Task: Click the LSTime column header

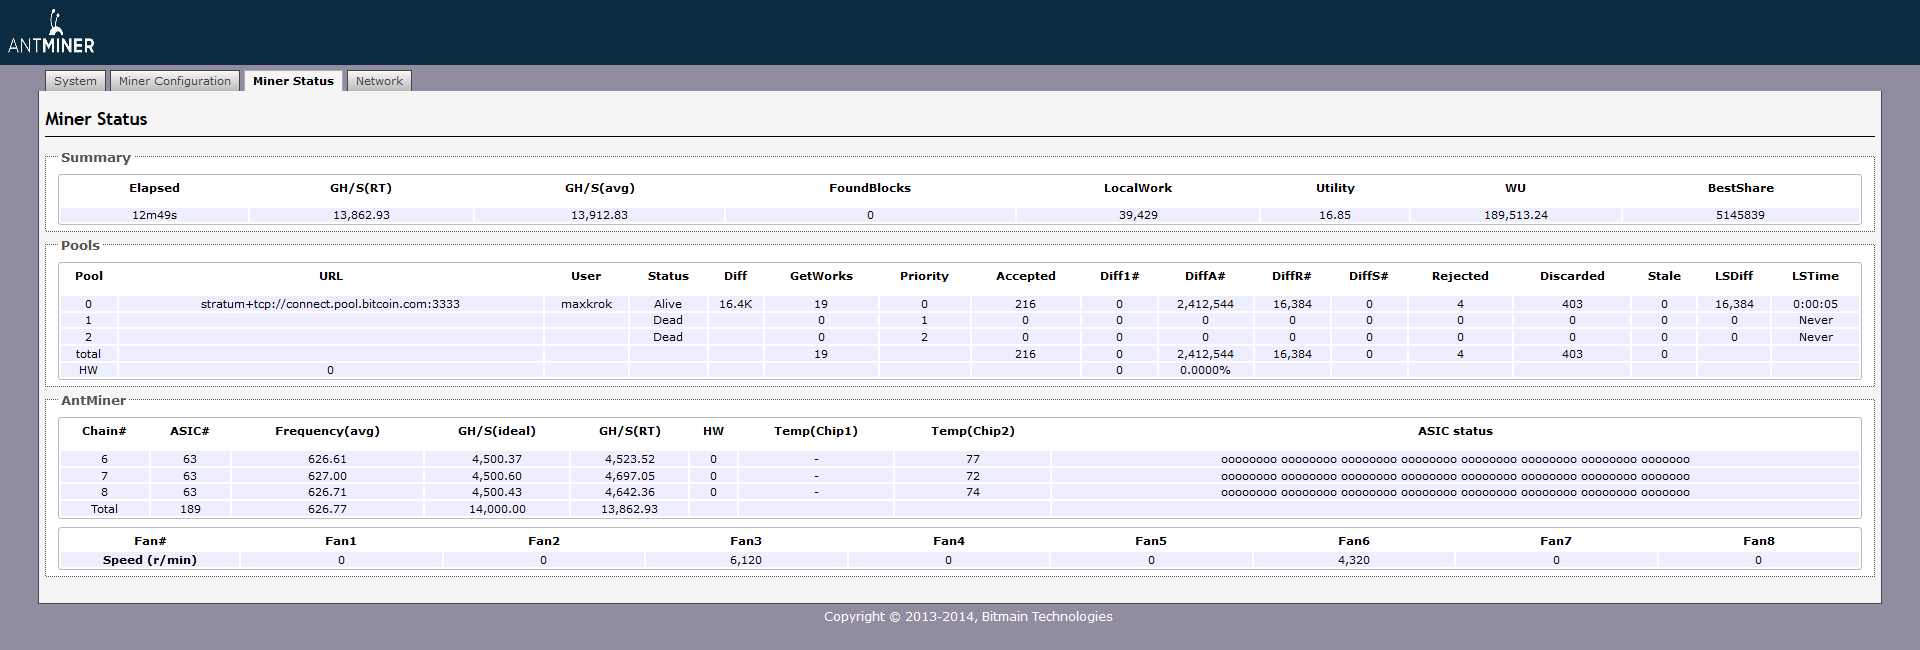Action: pos(1815,276)
